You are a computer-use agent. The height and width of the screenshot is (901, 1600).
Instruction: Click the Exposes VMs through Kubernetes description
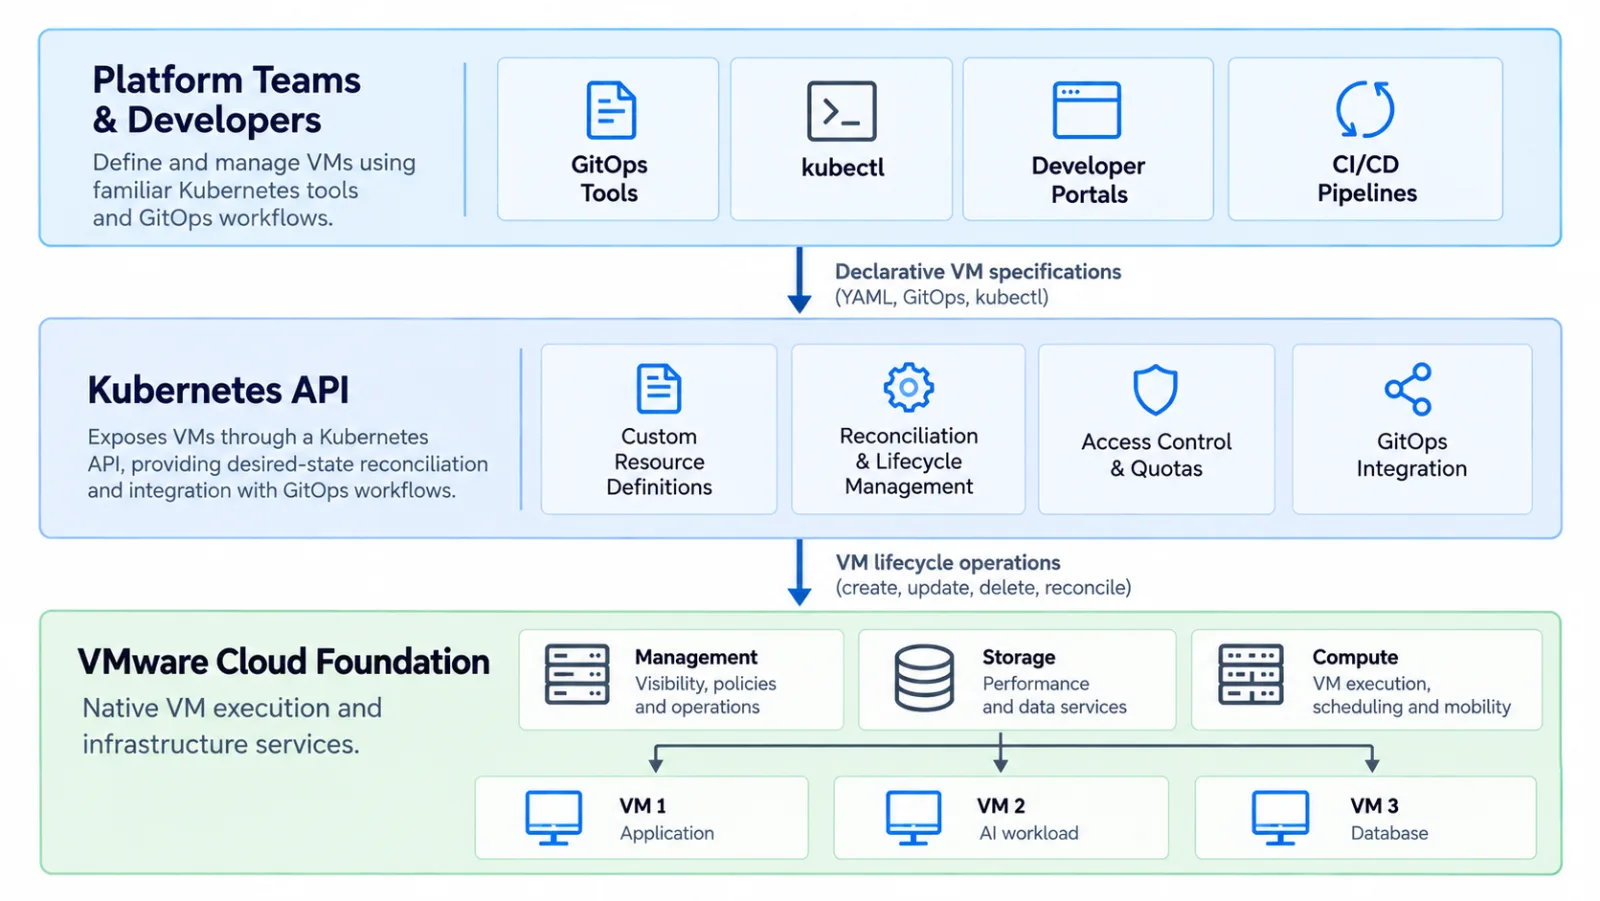click(287, 464)
